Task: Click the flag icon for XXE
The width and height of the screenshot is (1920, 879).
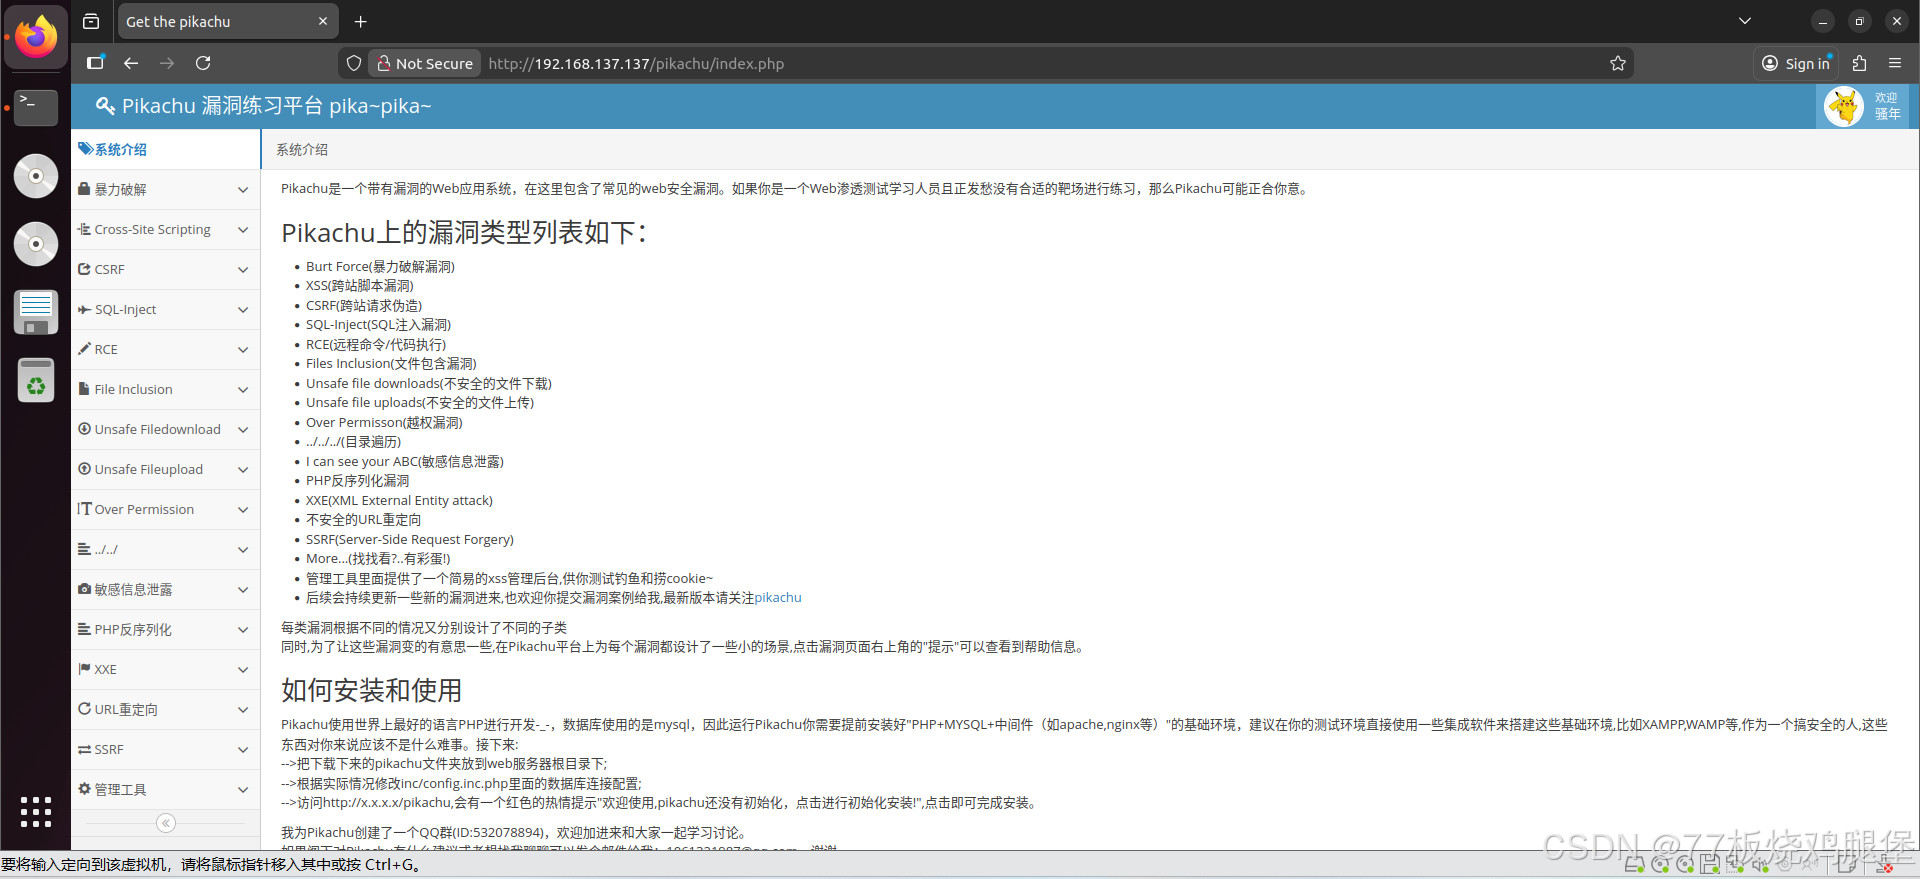Action: click(84, 669)
